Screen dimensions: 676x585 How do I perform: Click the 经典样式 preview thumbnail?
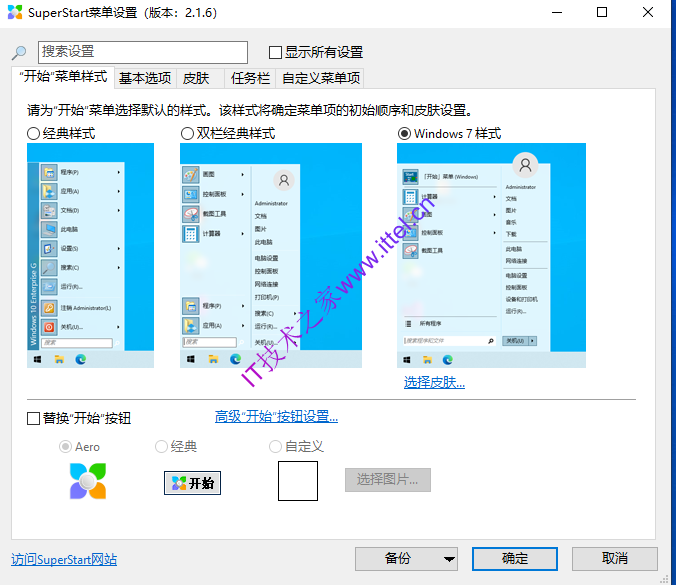point(90,255)
